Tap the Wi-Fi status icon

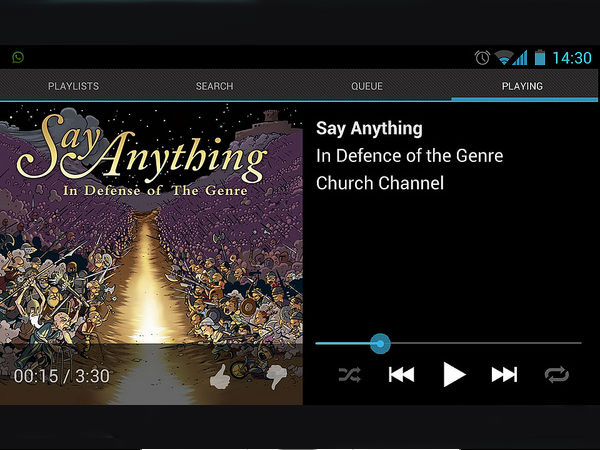point(504,58)
